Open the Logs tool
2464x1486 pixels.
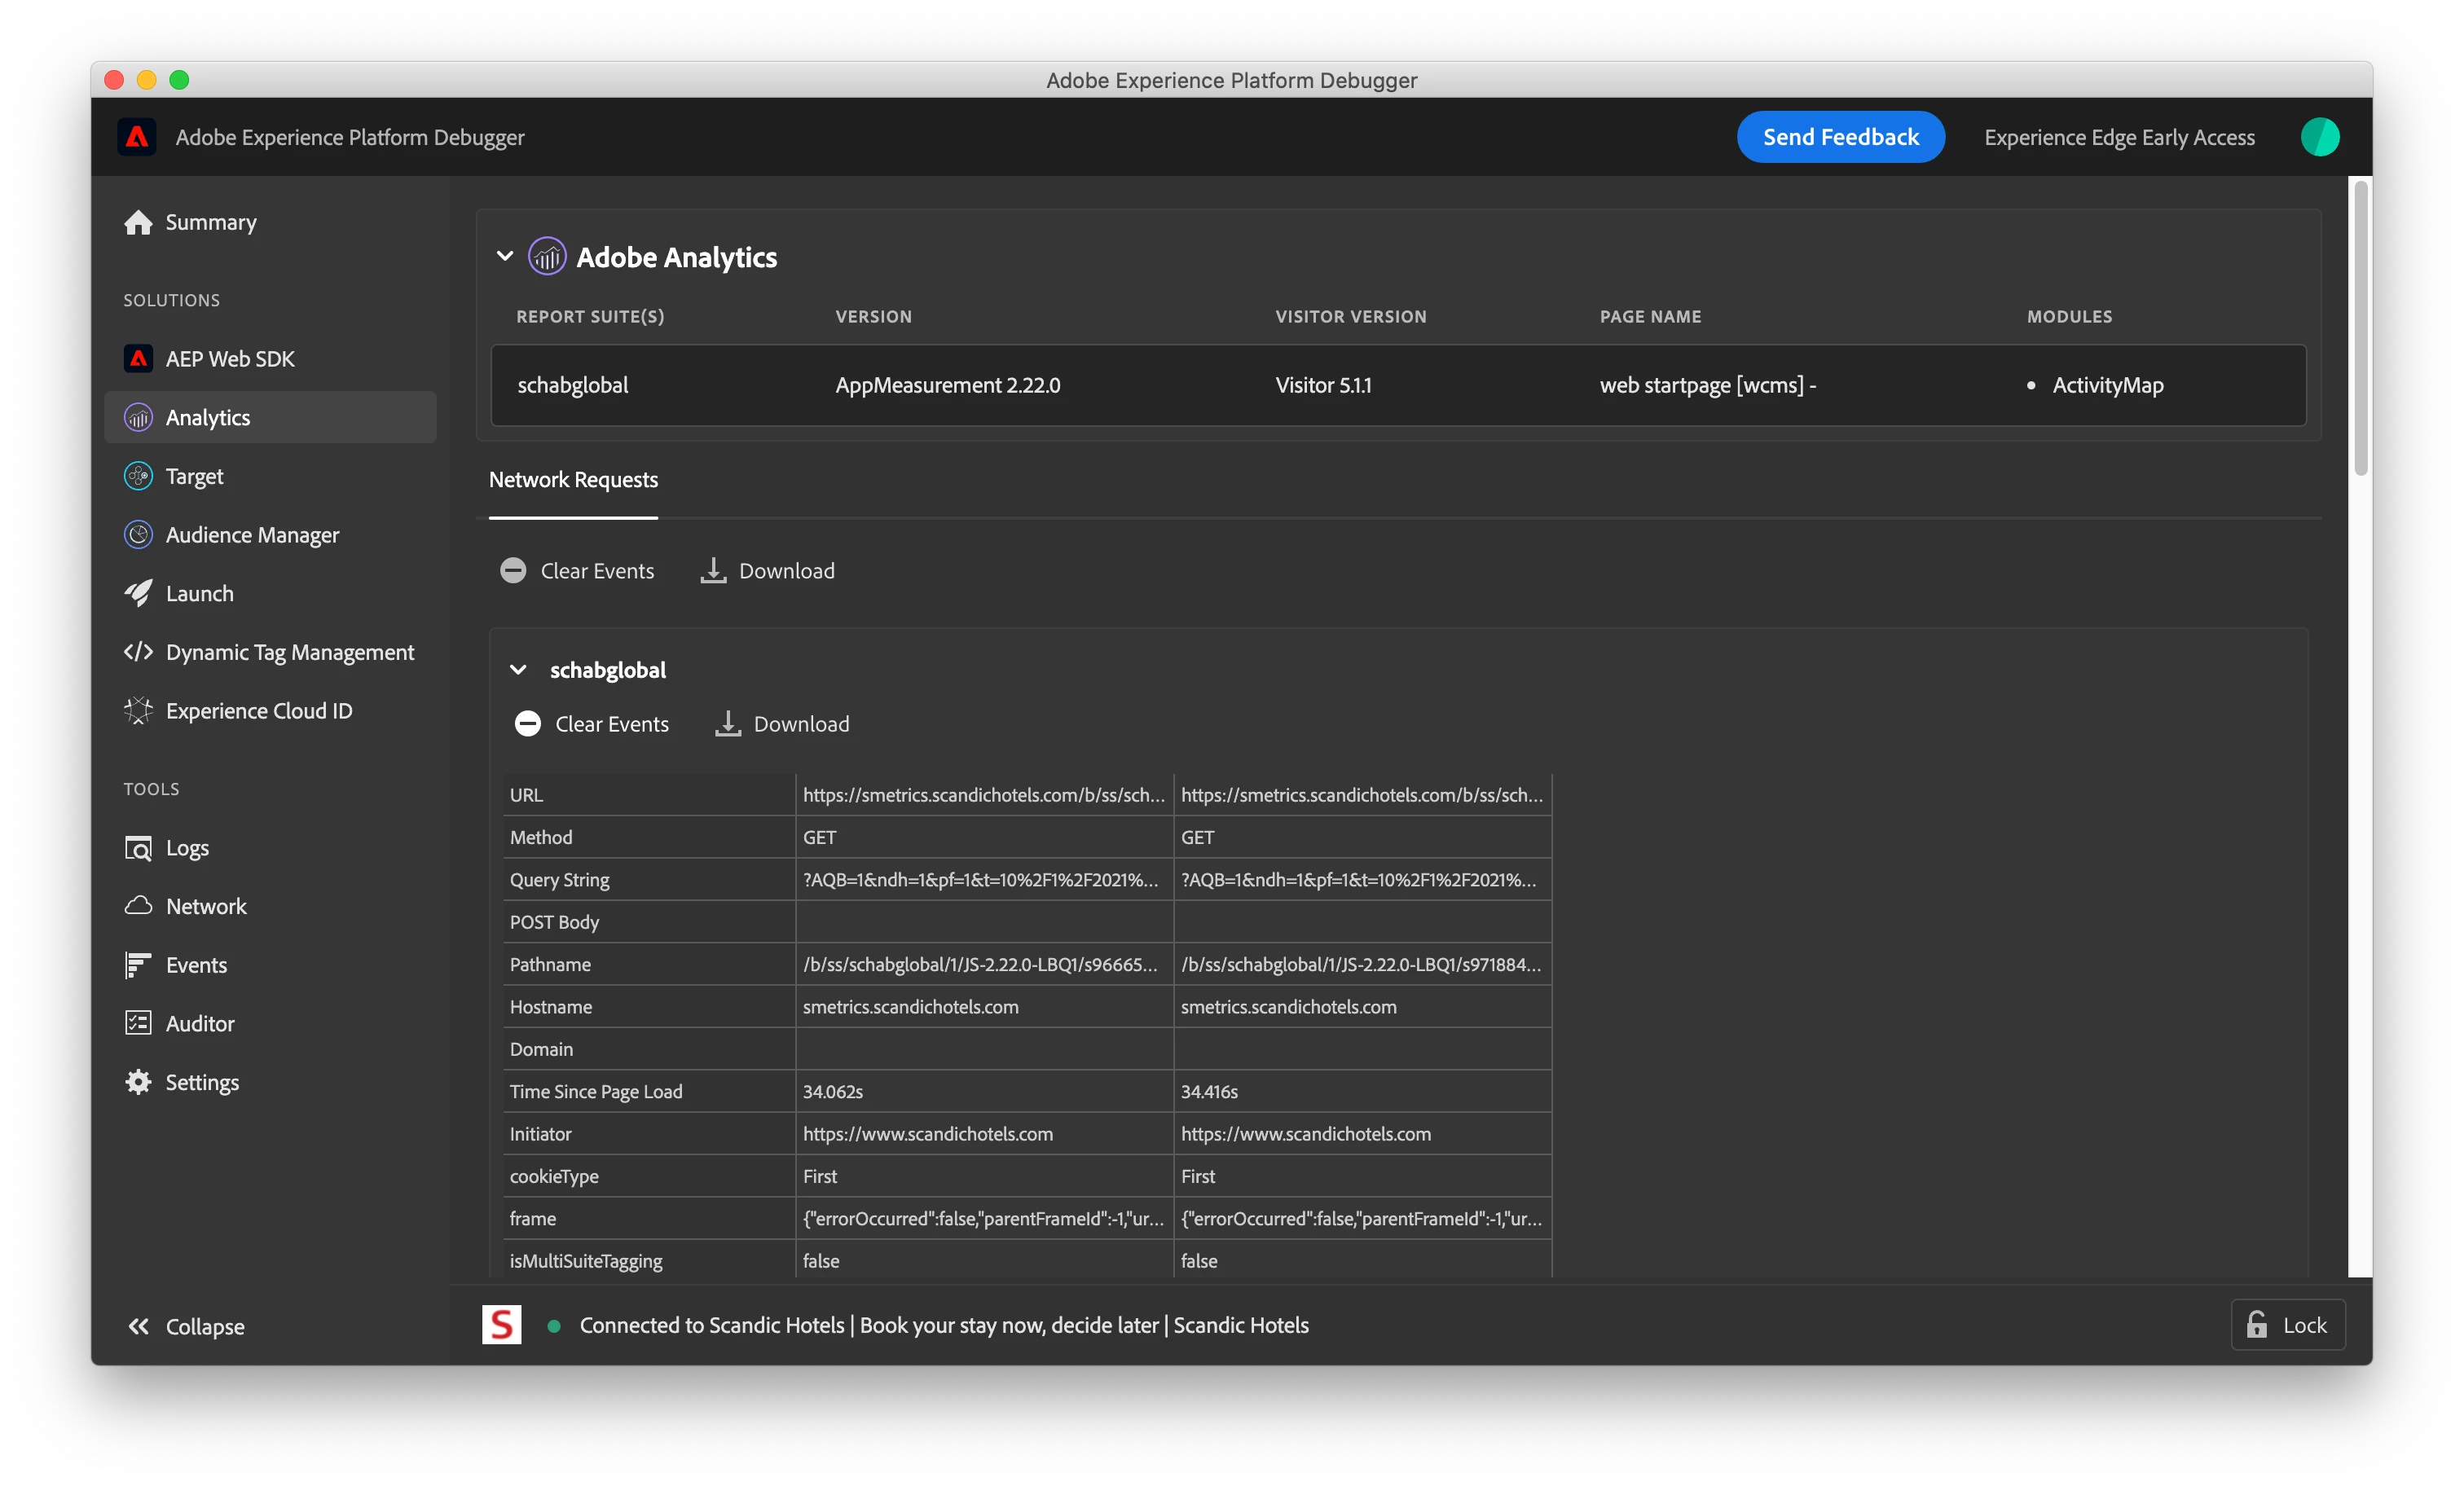(186, 848)
